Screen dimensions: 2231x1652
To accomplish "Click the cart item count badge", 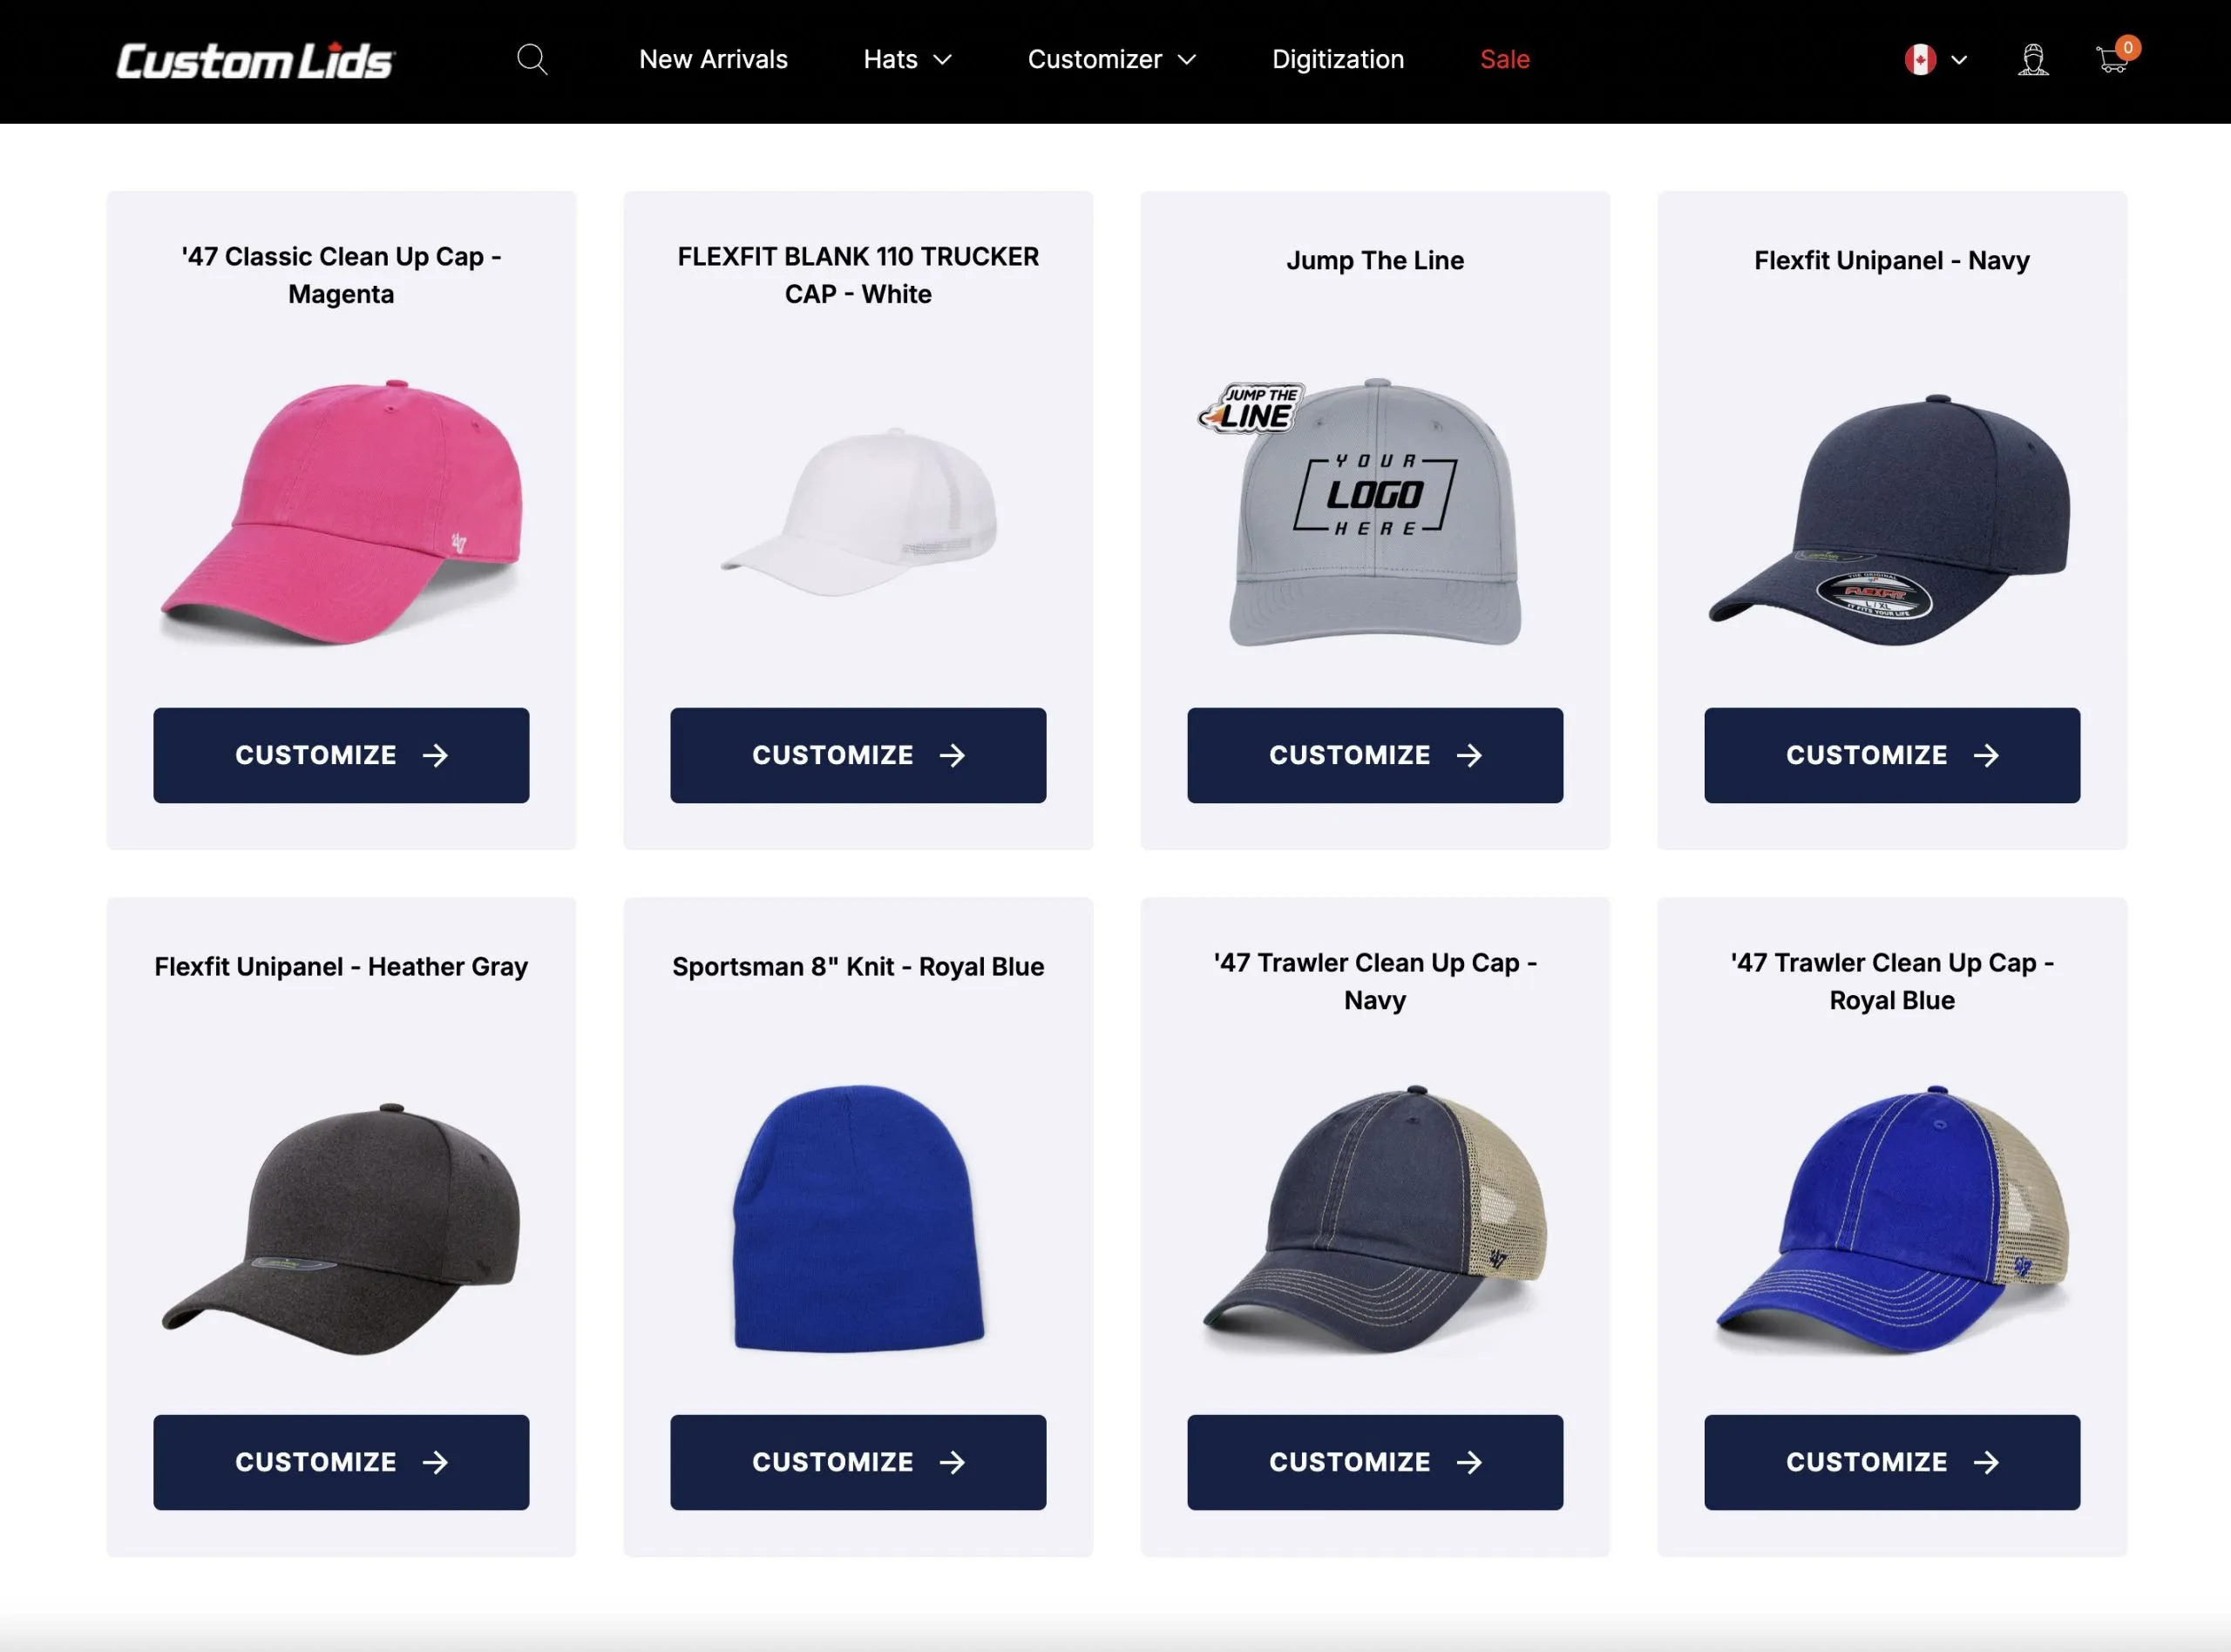I will pos(2128,47).
